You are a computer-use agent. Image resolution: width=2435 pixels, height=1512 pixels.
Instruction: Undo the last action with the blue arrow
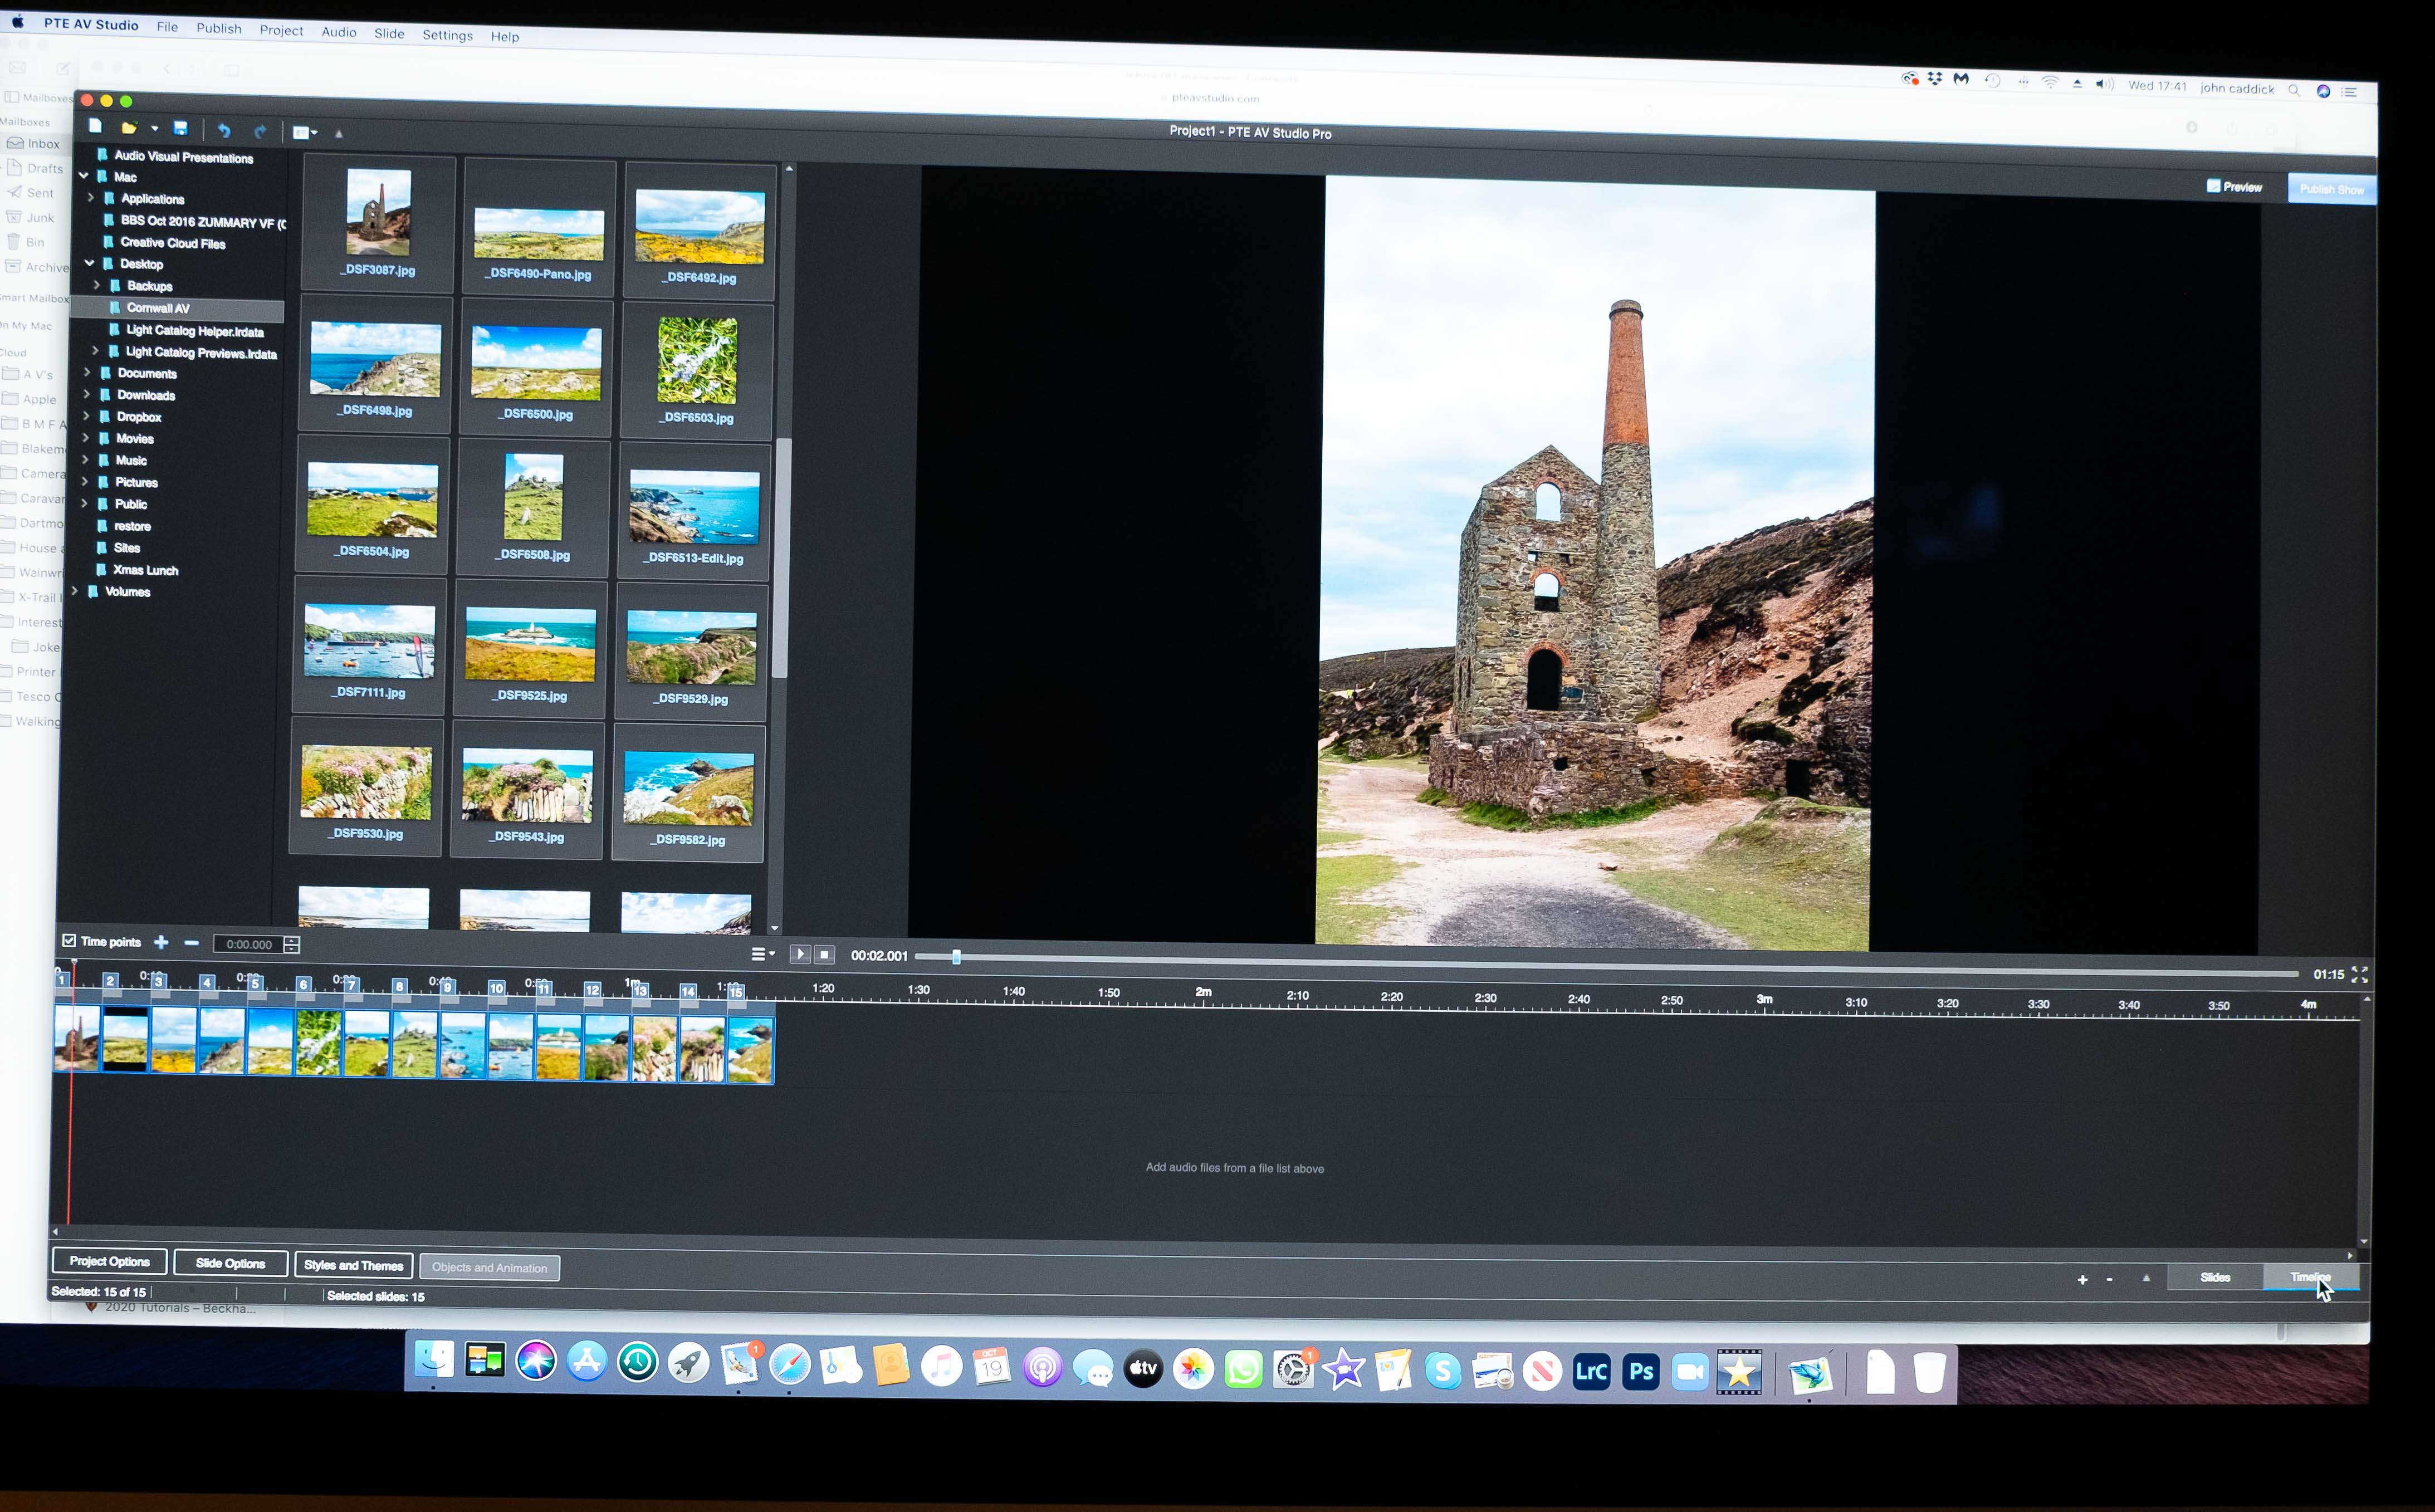pos(224,130)
